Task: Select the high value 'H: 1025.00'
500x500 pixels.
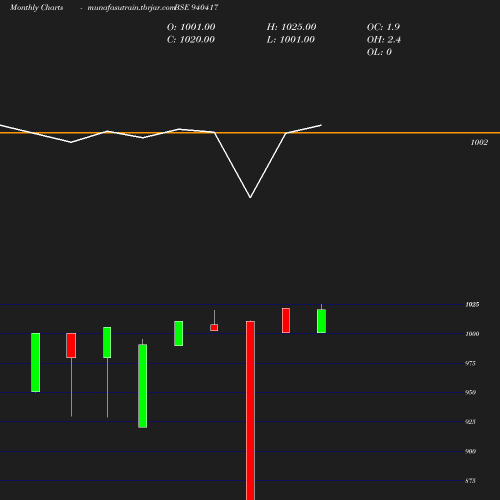Action: pyautogui.click(x=291, y=27)
